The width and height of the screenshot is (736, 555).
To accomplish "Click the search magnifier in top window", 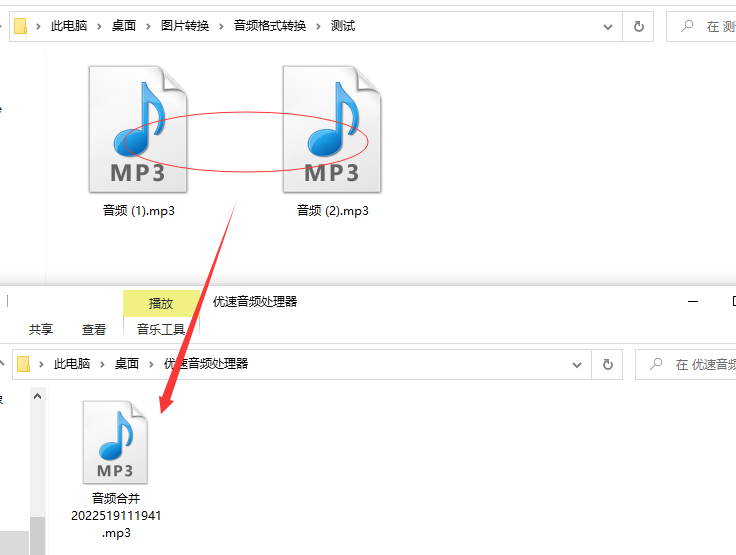I will (x=687, y=26).
